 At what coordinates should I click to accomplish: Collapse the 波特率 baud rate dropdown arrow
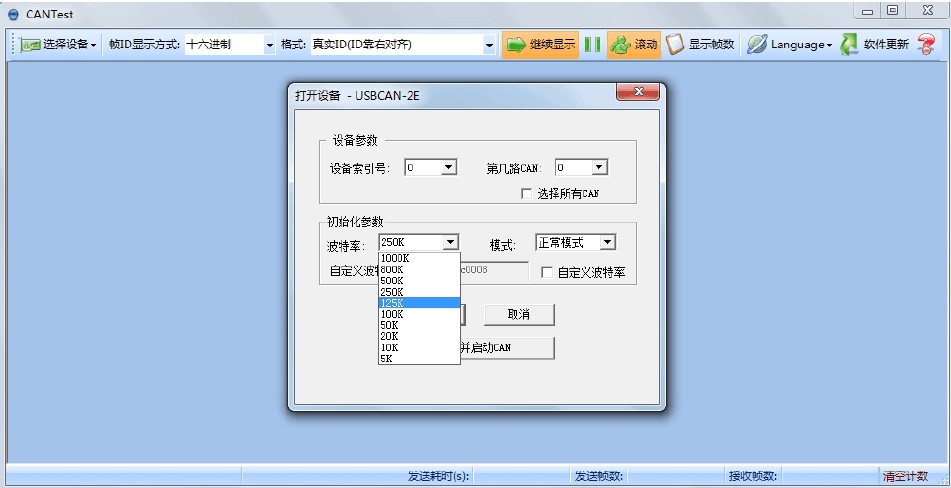[x=450, y=242]
